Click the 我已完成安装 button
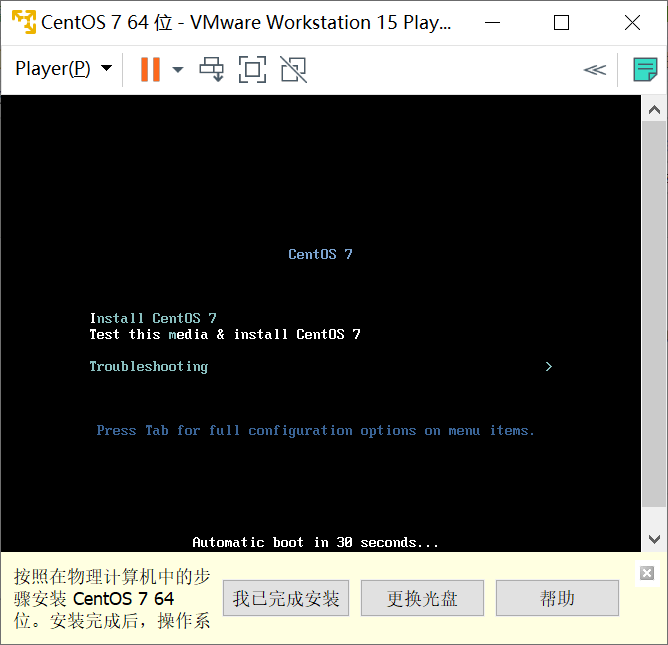The width and height of the screenshot is (668, 645). point(286,598)
